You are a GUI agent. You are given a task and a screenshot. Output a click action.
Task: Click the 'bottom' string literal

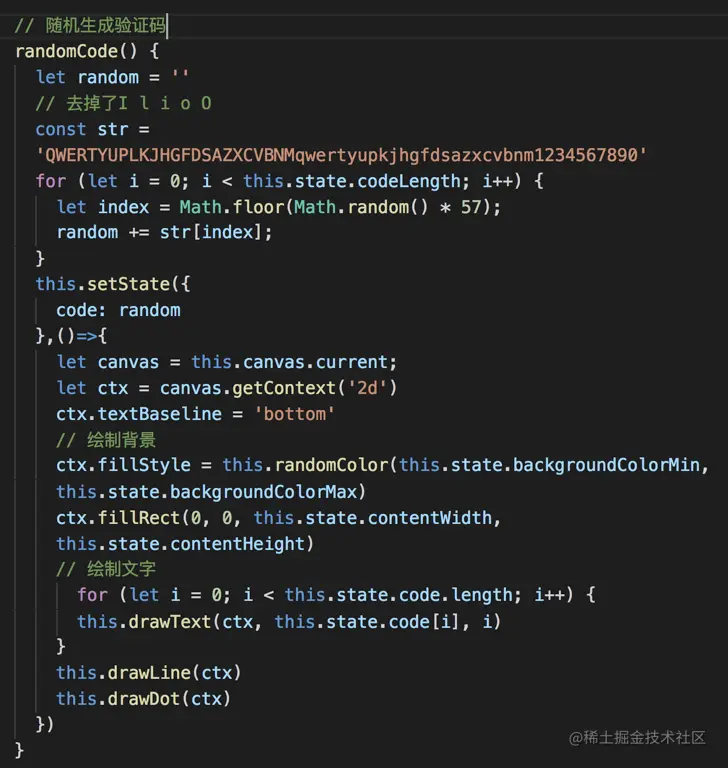pyautogui.click(x=294, y=414)
